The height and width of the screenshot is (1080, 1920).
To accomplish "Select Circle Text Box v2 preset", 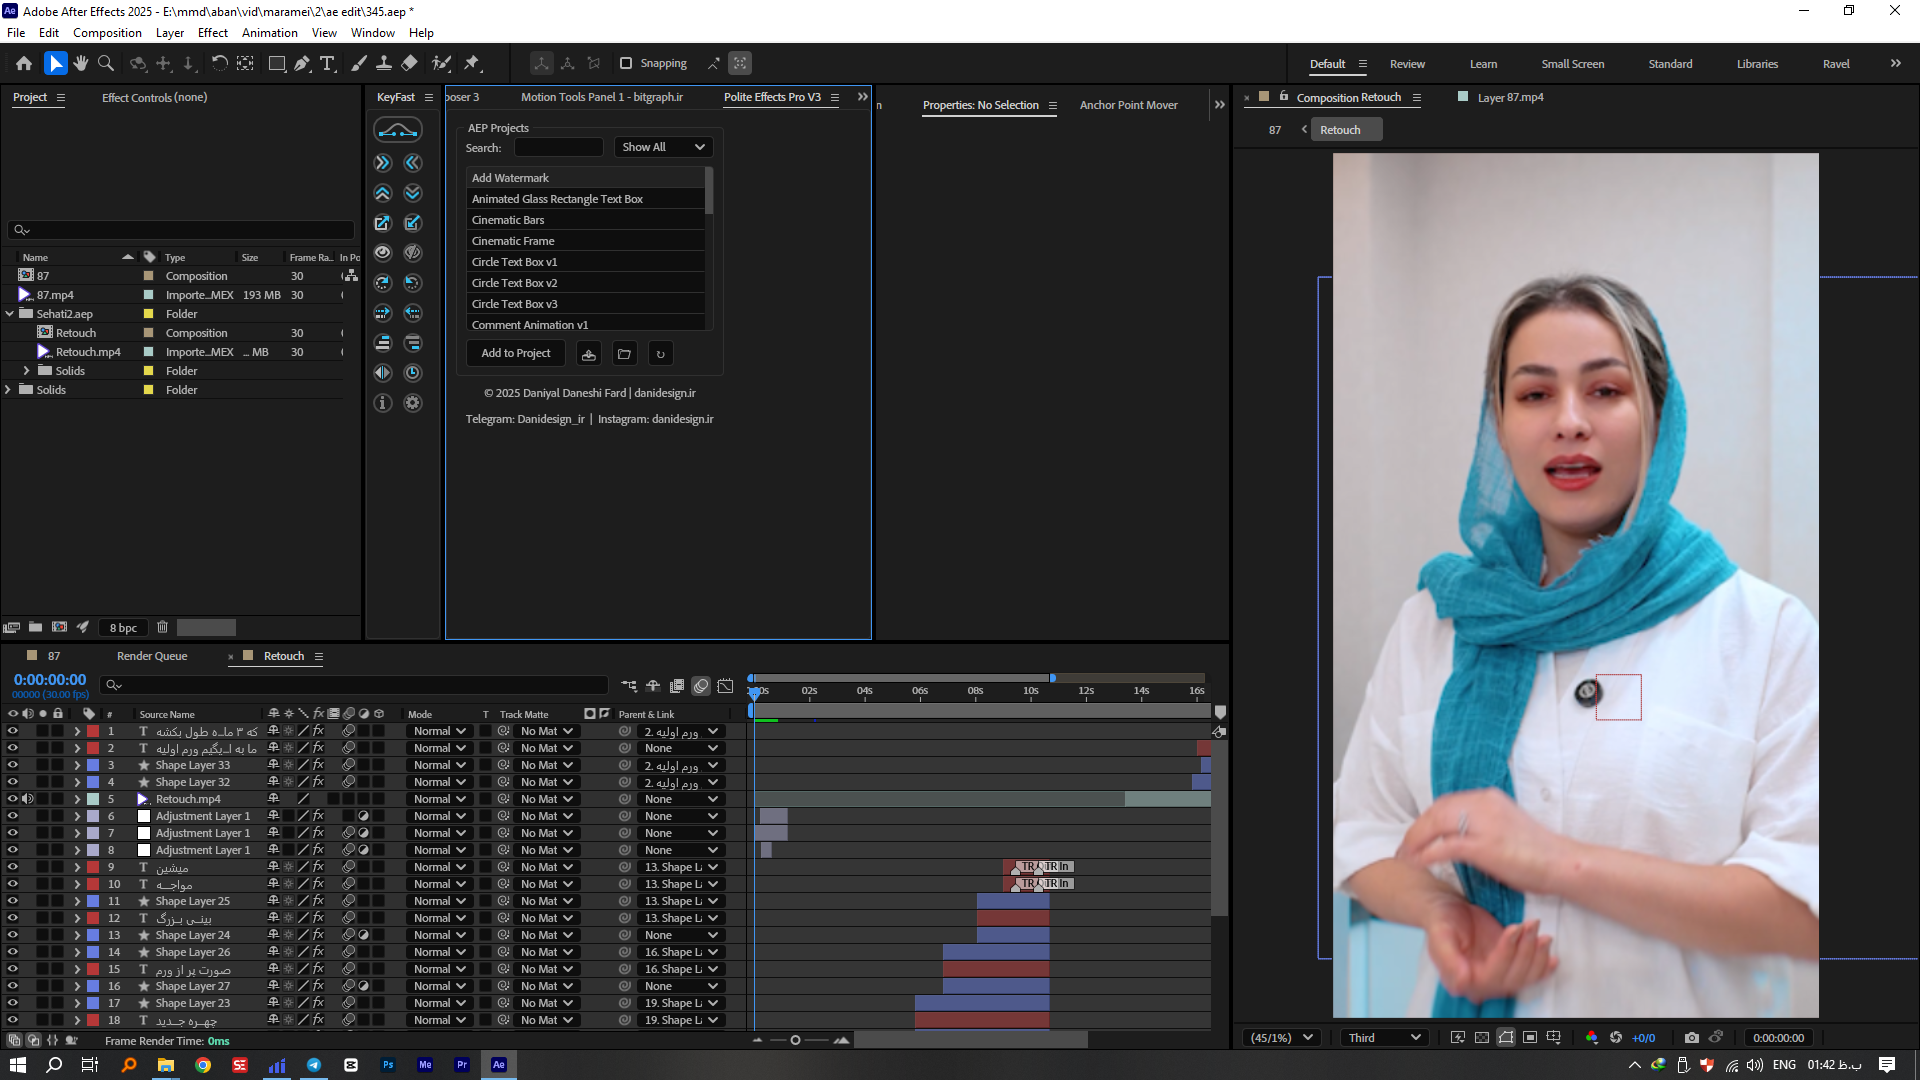I will coord(586,283).
